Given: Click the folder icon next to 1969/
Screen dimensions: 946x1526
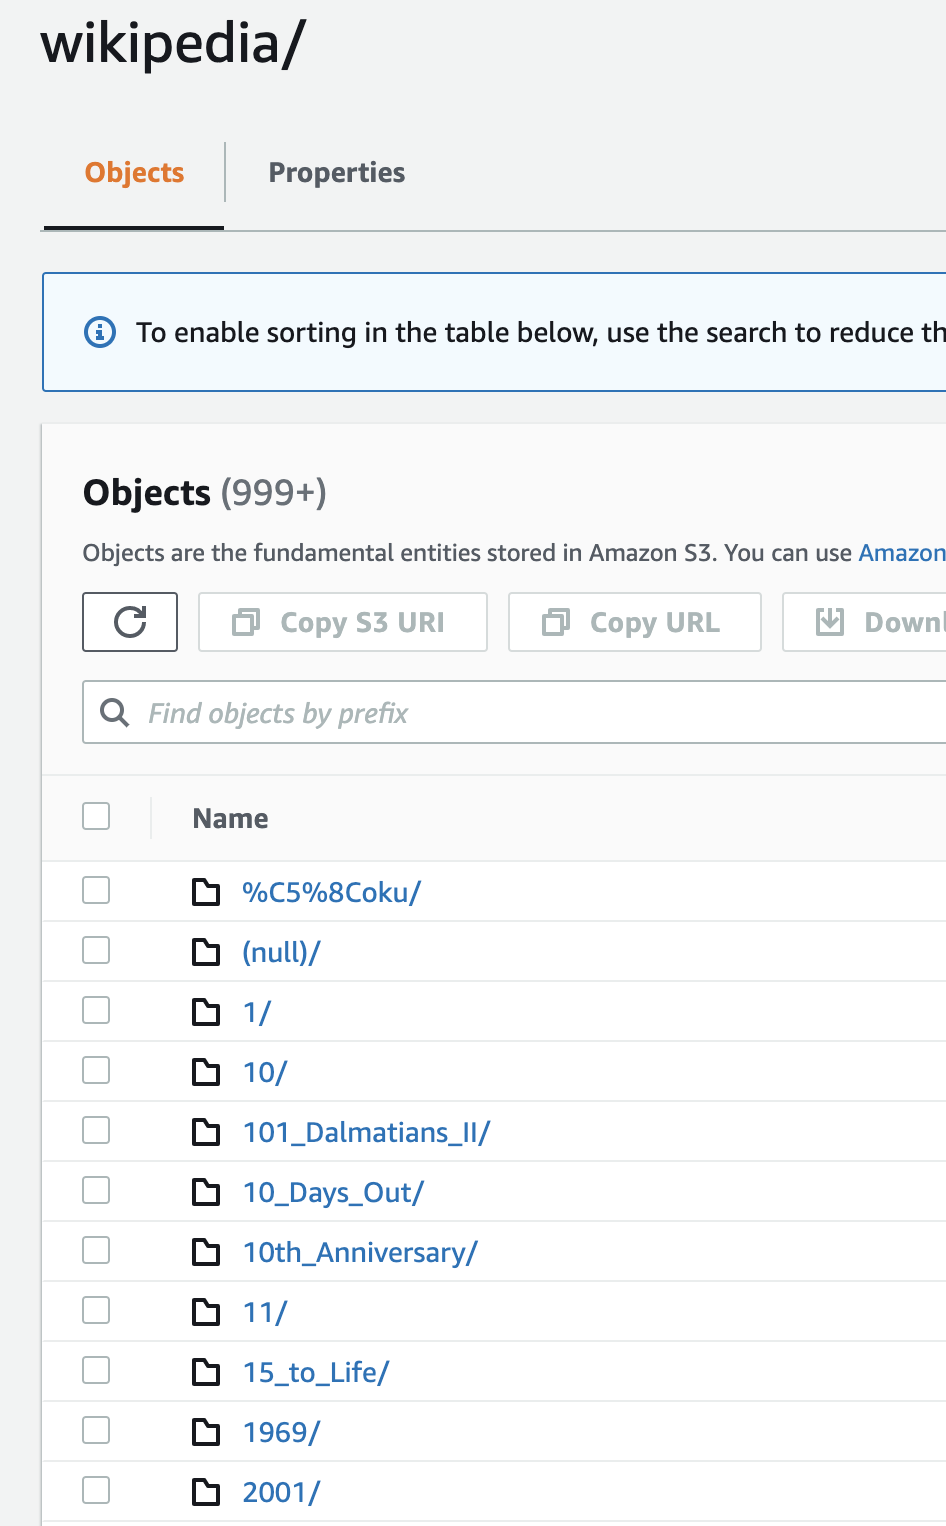Looking at the screenshot, I should coord(206,1432).
